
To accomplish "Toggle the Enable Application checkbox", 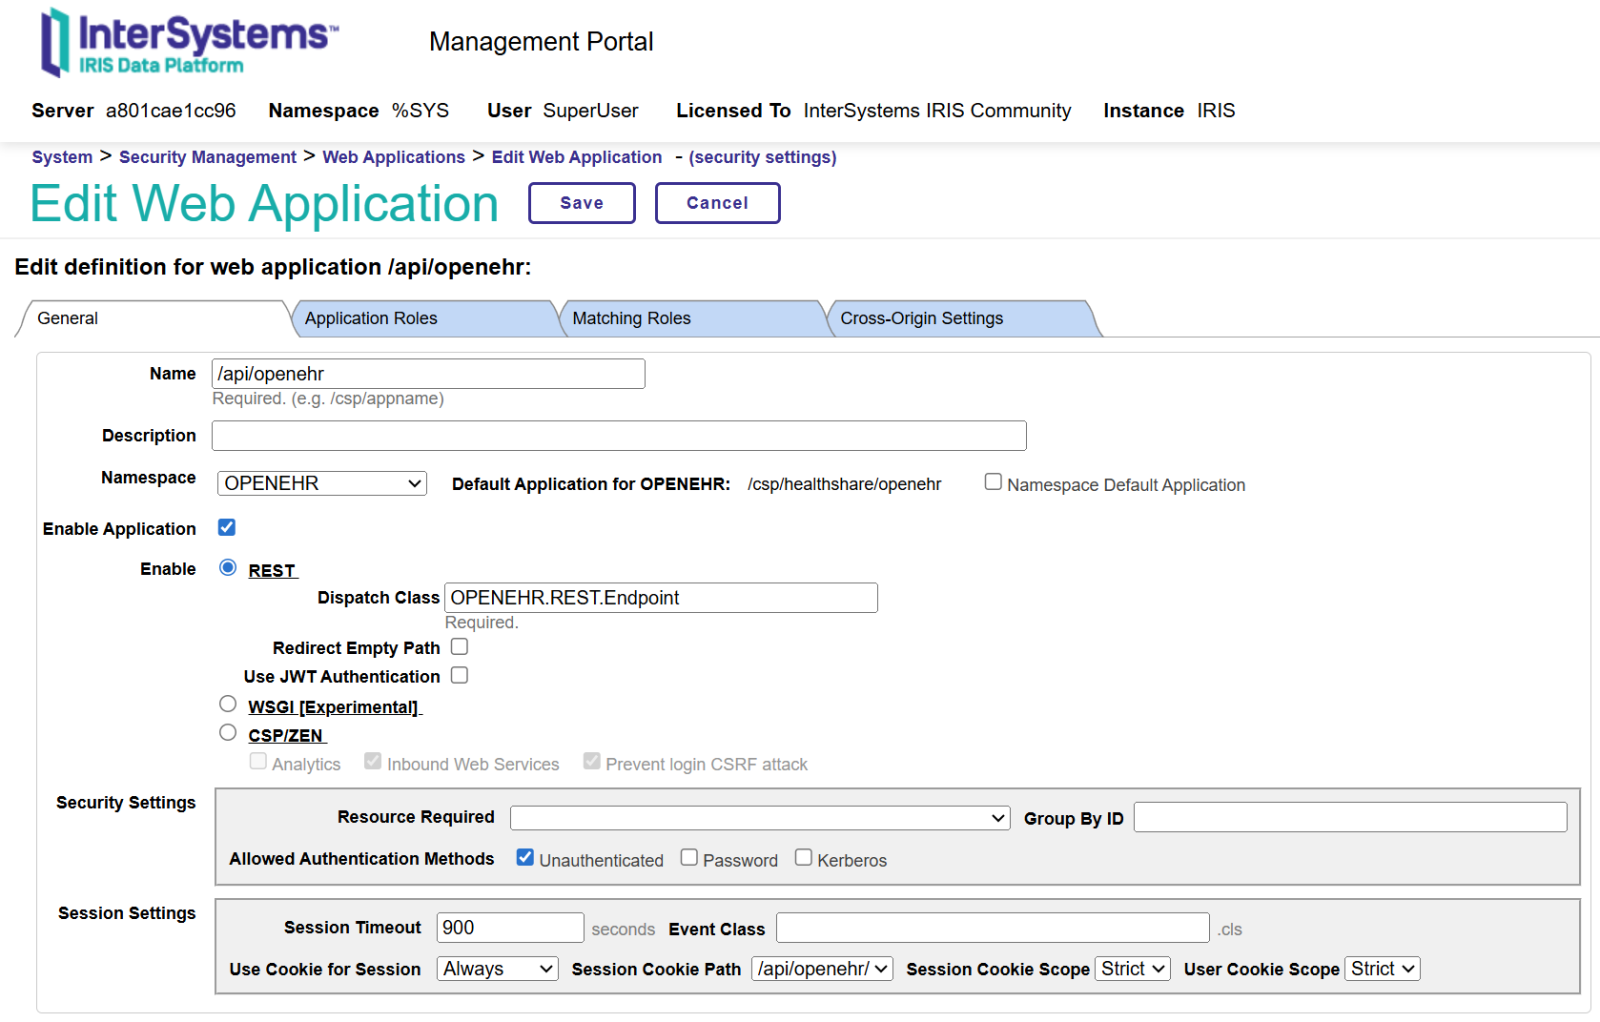I will pyautogui.click(x=227, y=528).
